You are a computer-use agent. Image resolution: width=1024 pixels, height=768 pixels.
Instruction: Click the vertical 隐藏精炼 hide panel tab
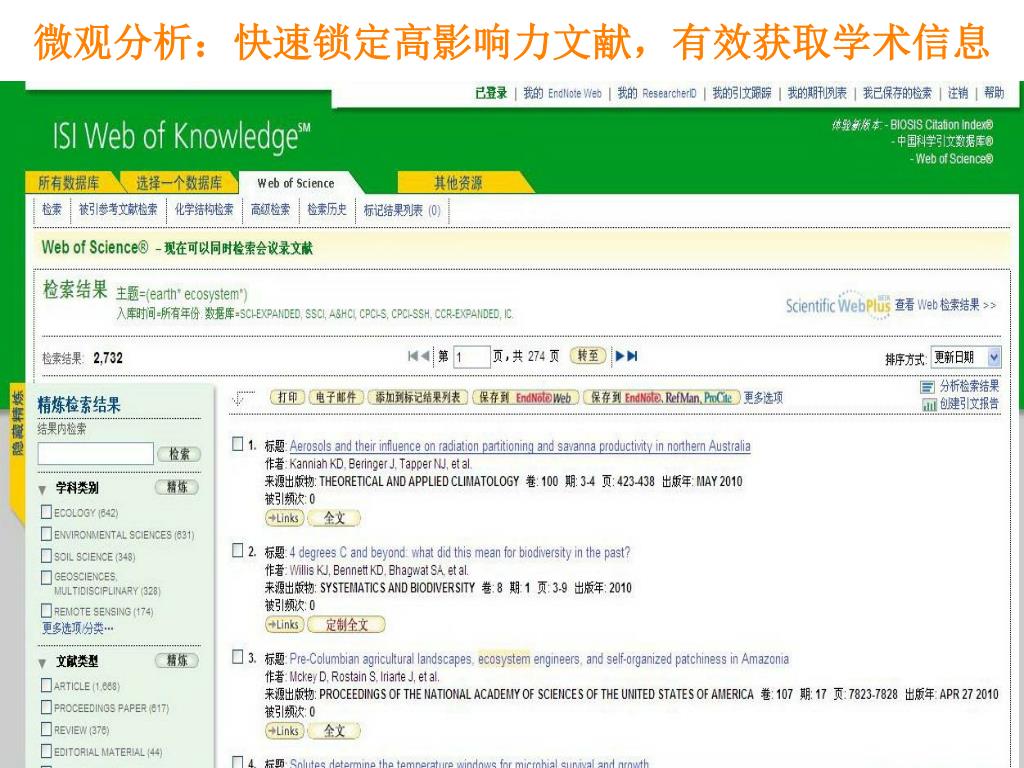click(18, 423)
